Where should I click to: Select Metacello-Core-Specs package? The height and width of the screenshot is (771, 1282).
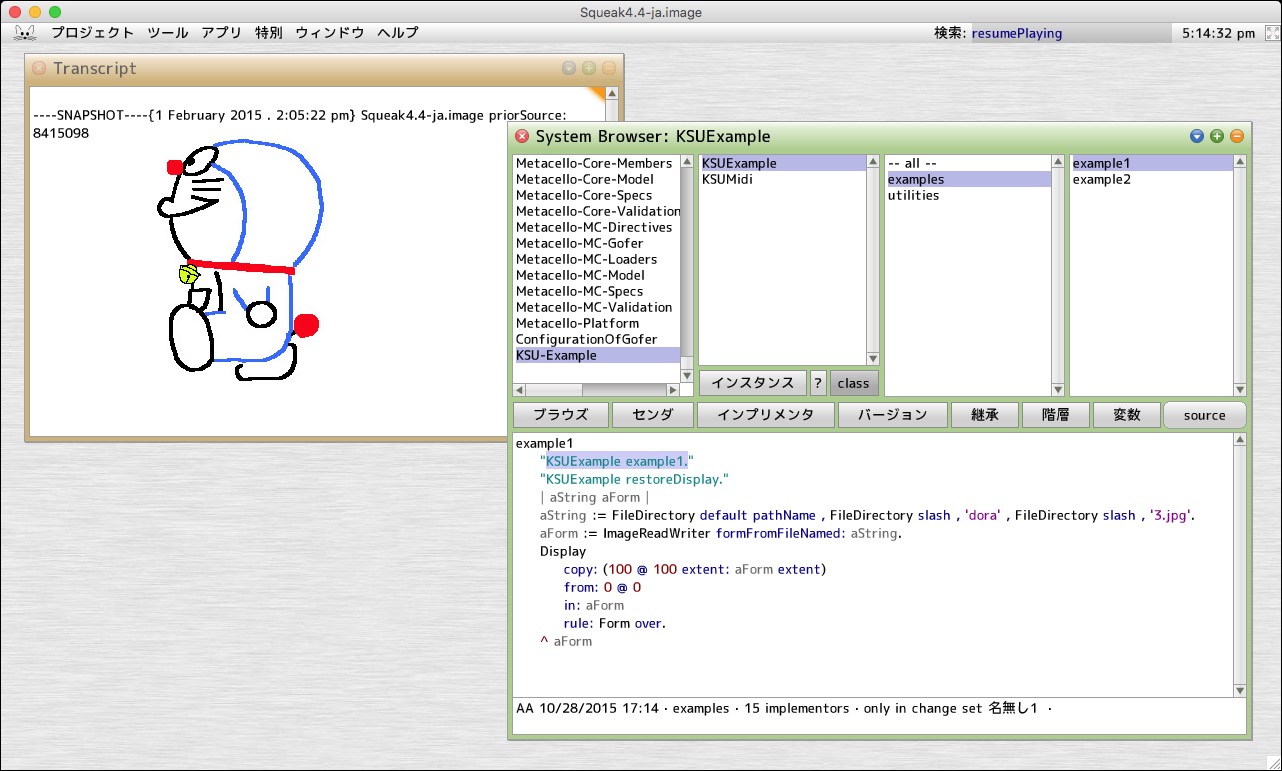(x=596, y=195)
